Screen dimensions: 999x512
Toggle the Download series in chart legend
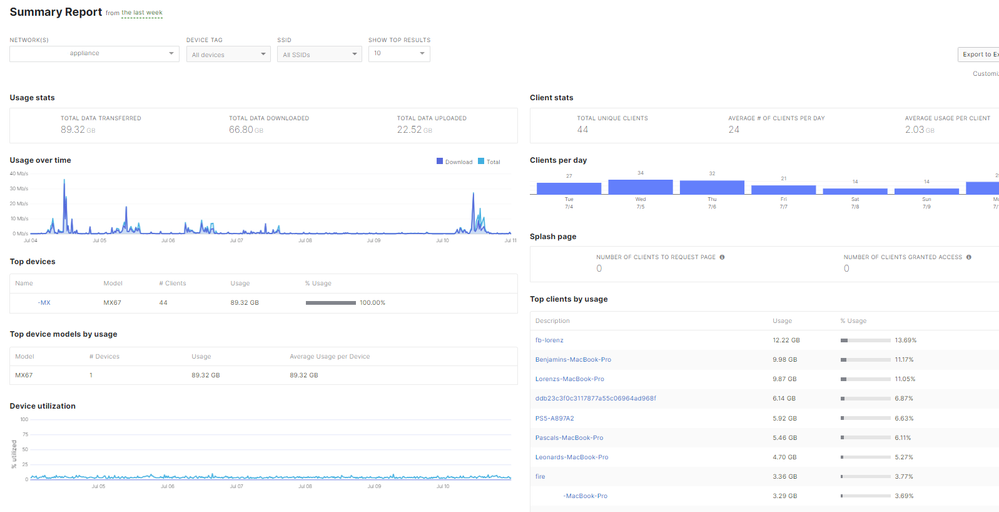coord(454,161)
